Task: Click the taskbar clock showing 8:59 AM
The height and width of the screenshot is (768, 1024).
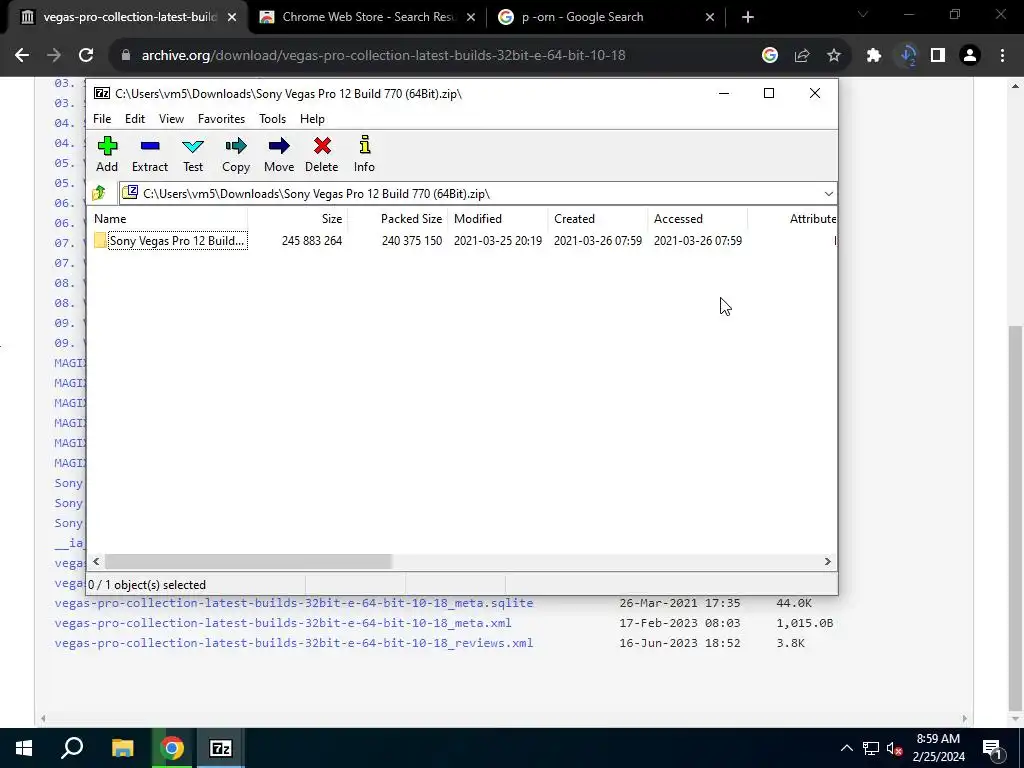Action: click(938, 748)
